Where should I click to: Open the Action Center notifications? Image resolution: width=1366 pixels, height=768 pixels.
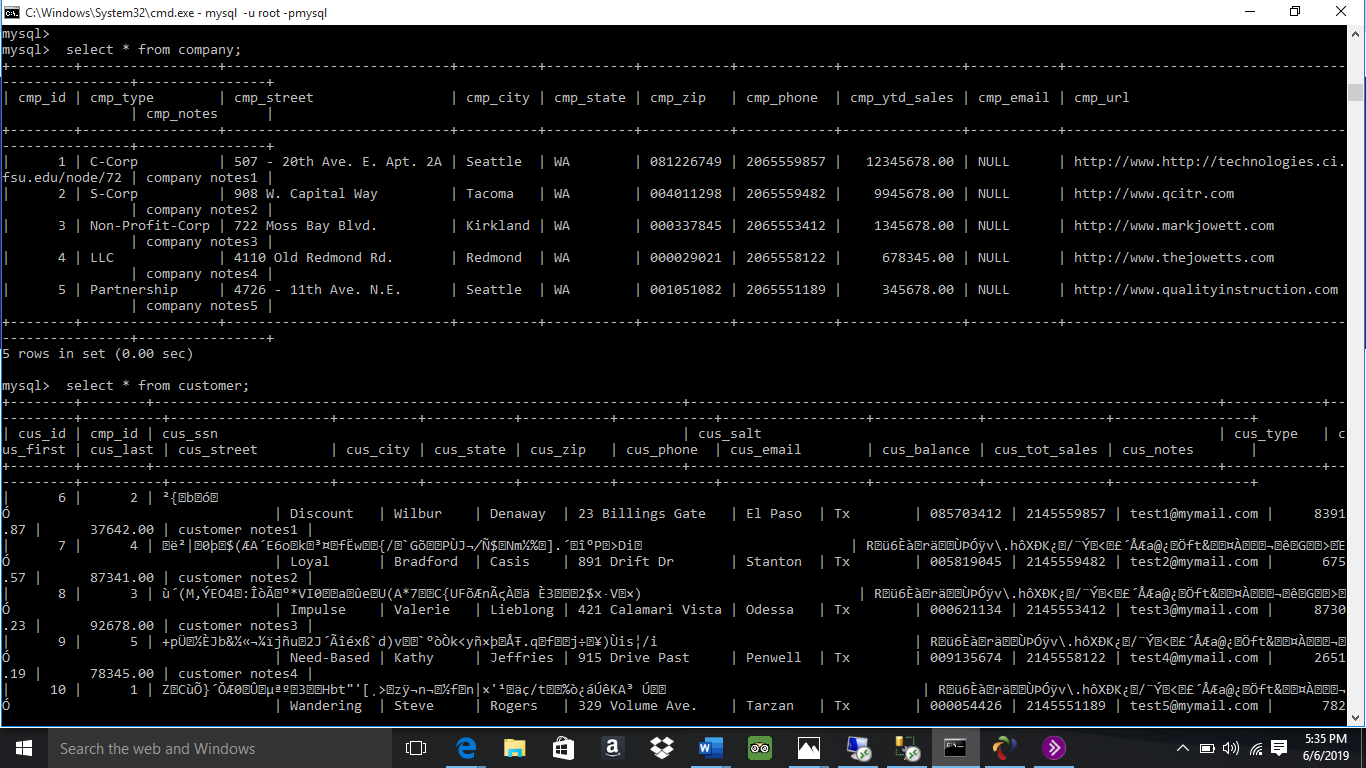pos(1279,748)
